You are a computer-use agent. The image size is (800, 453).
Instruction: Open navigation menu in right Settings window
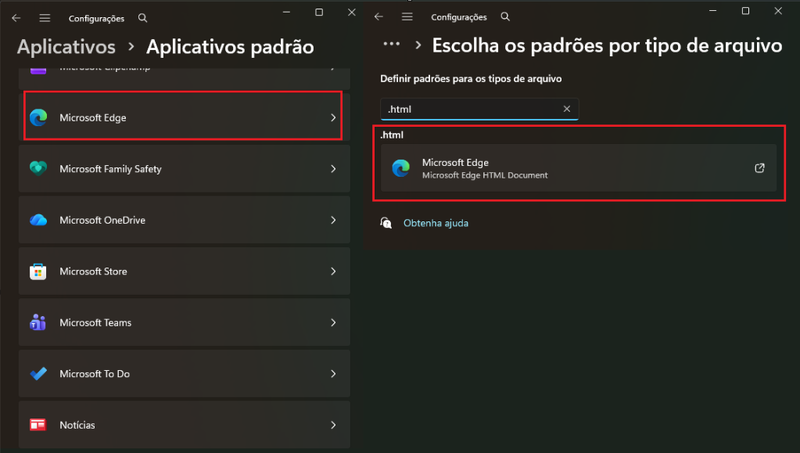click(407, 17)
